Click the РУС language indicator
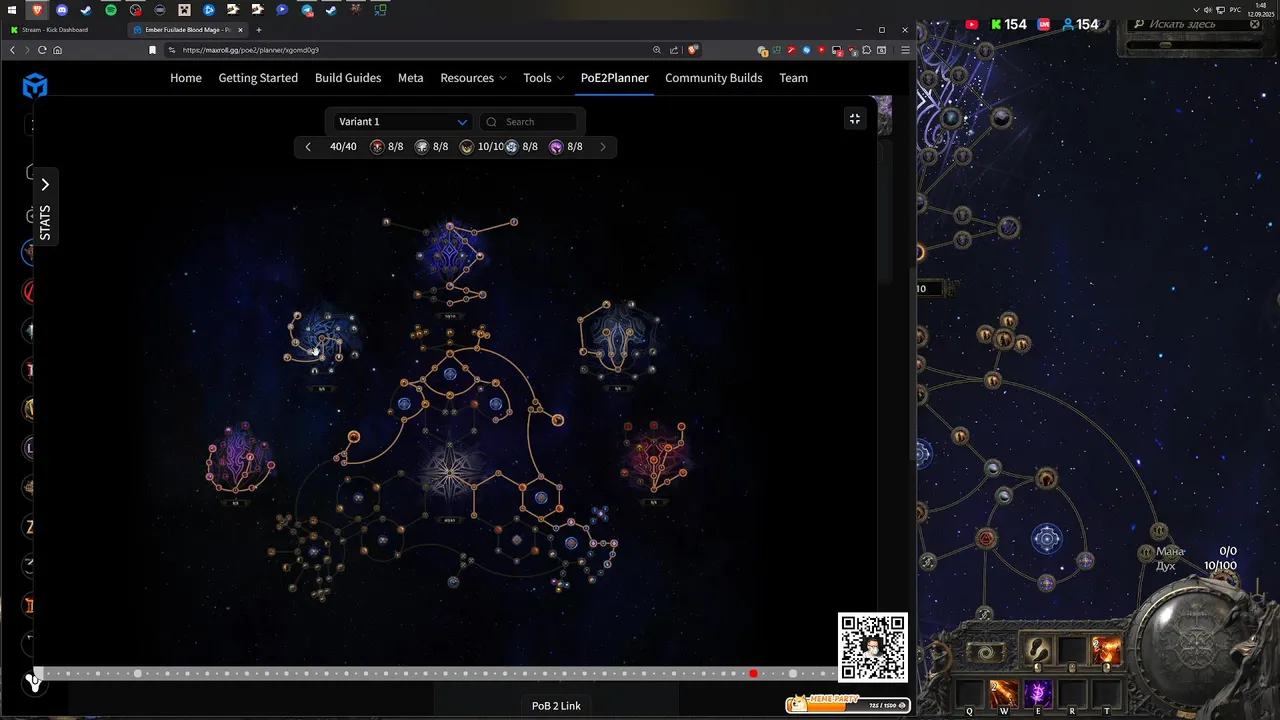Viewport: 1280px width, 720px height. pos(1235,10)
